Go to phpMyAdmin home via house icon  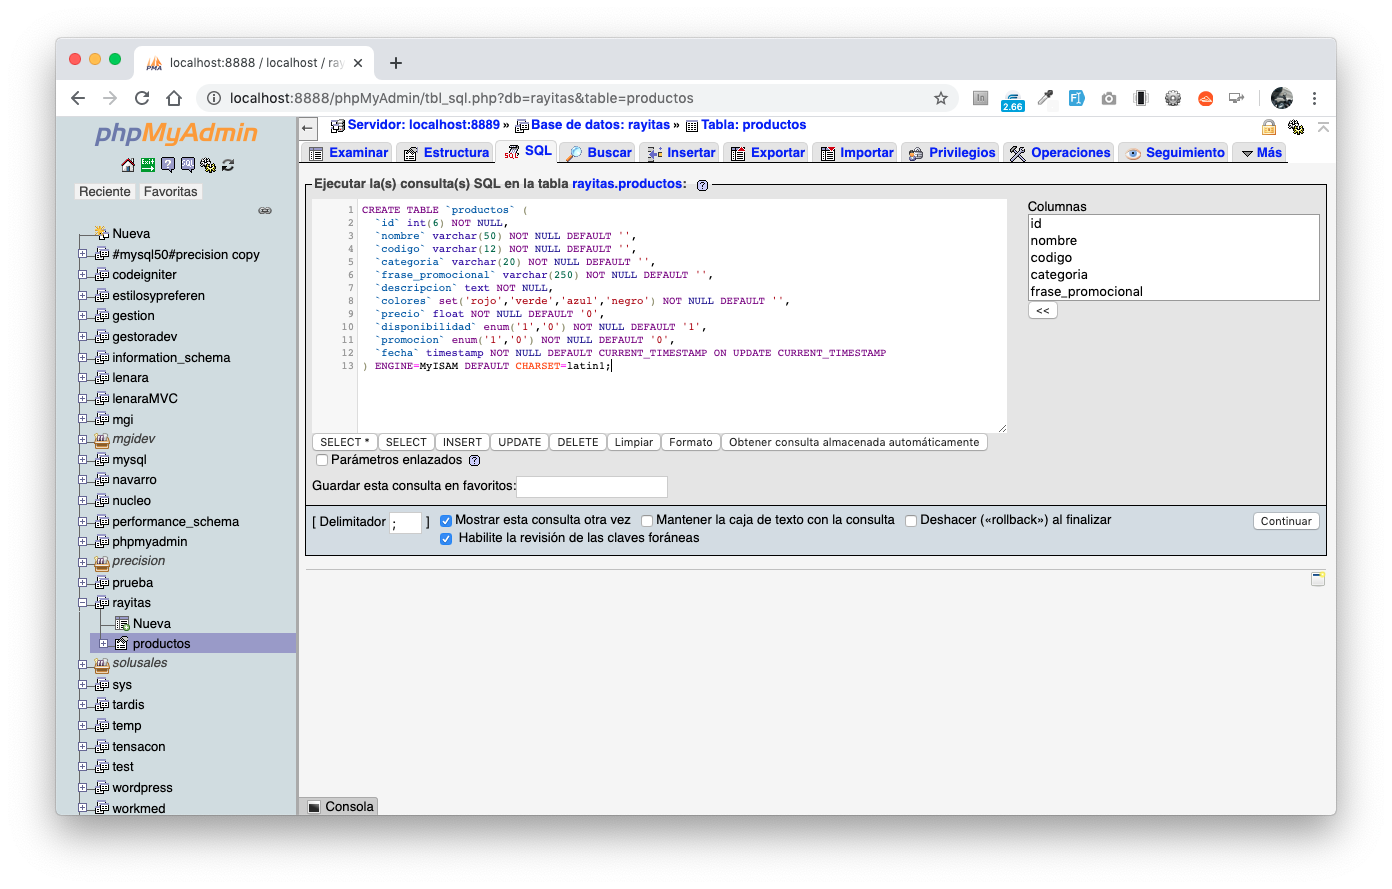click(127, 165)
